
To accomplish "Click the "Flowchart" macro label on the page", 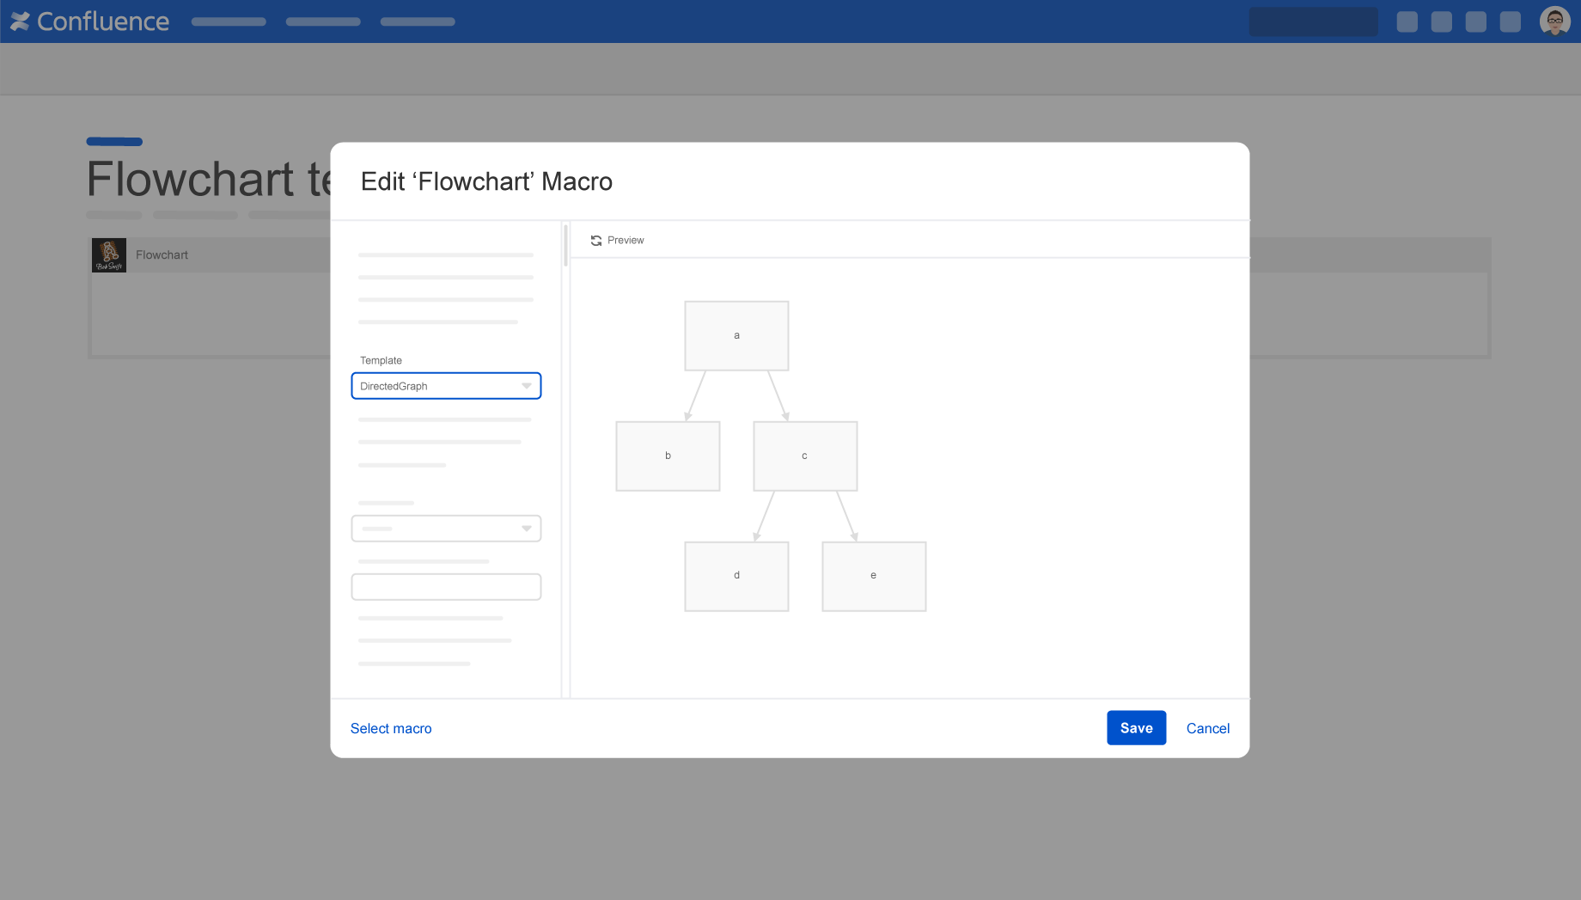I will (162, 255).
